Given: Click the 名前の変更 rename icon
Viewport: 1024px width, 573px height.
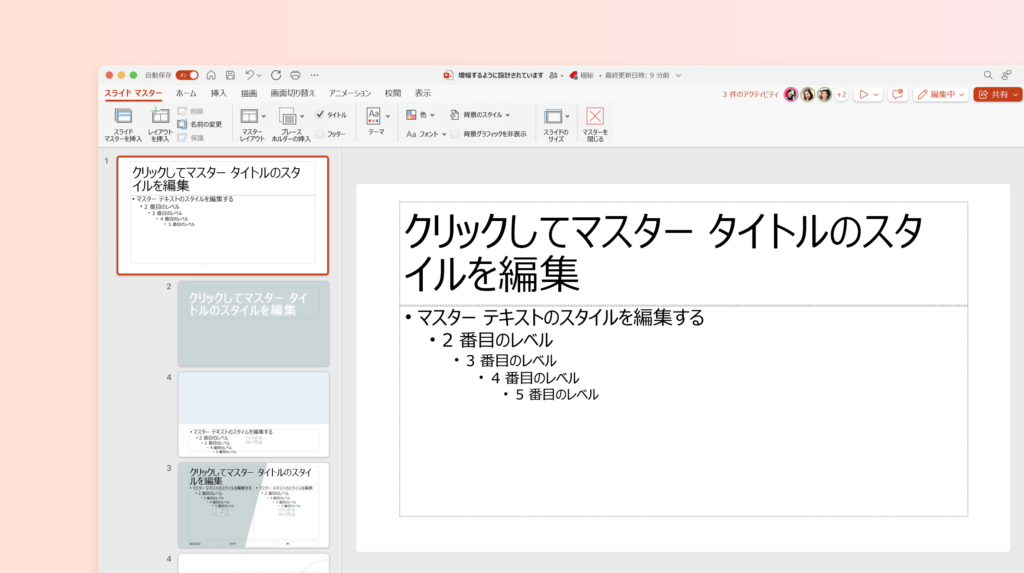Looking at the screenshot, I should (182, 124).
